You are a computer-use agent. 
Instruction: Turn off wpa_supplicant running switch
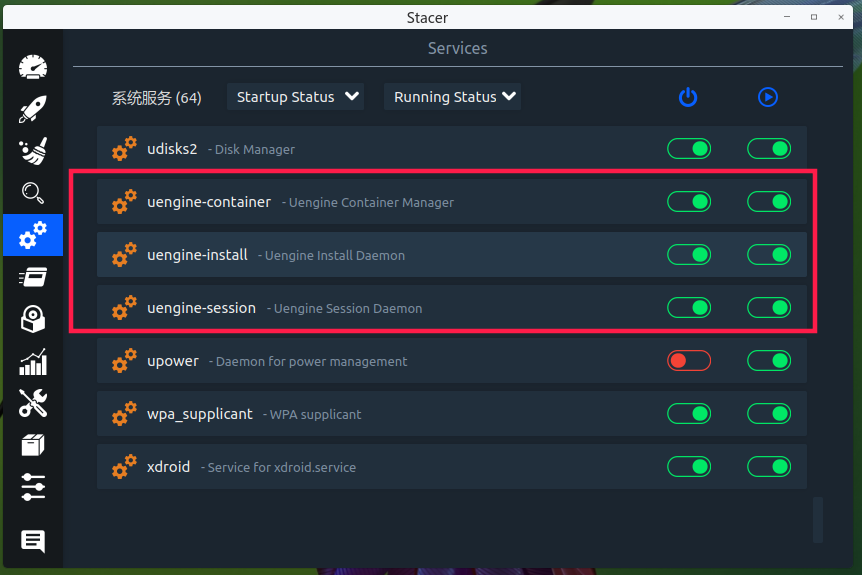(769, 414)
